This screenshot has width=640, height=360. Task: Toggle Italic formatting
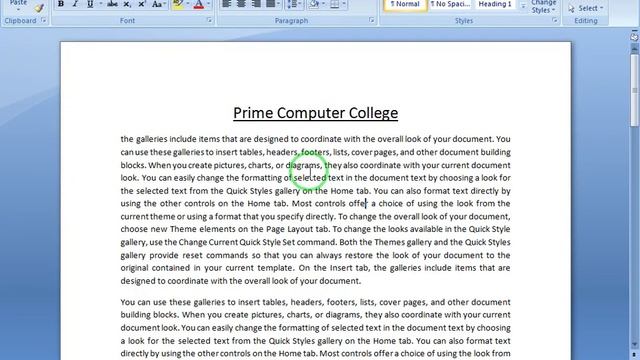pos(75,4)
